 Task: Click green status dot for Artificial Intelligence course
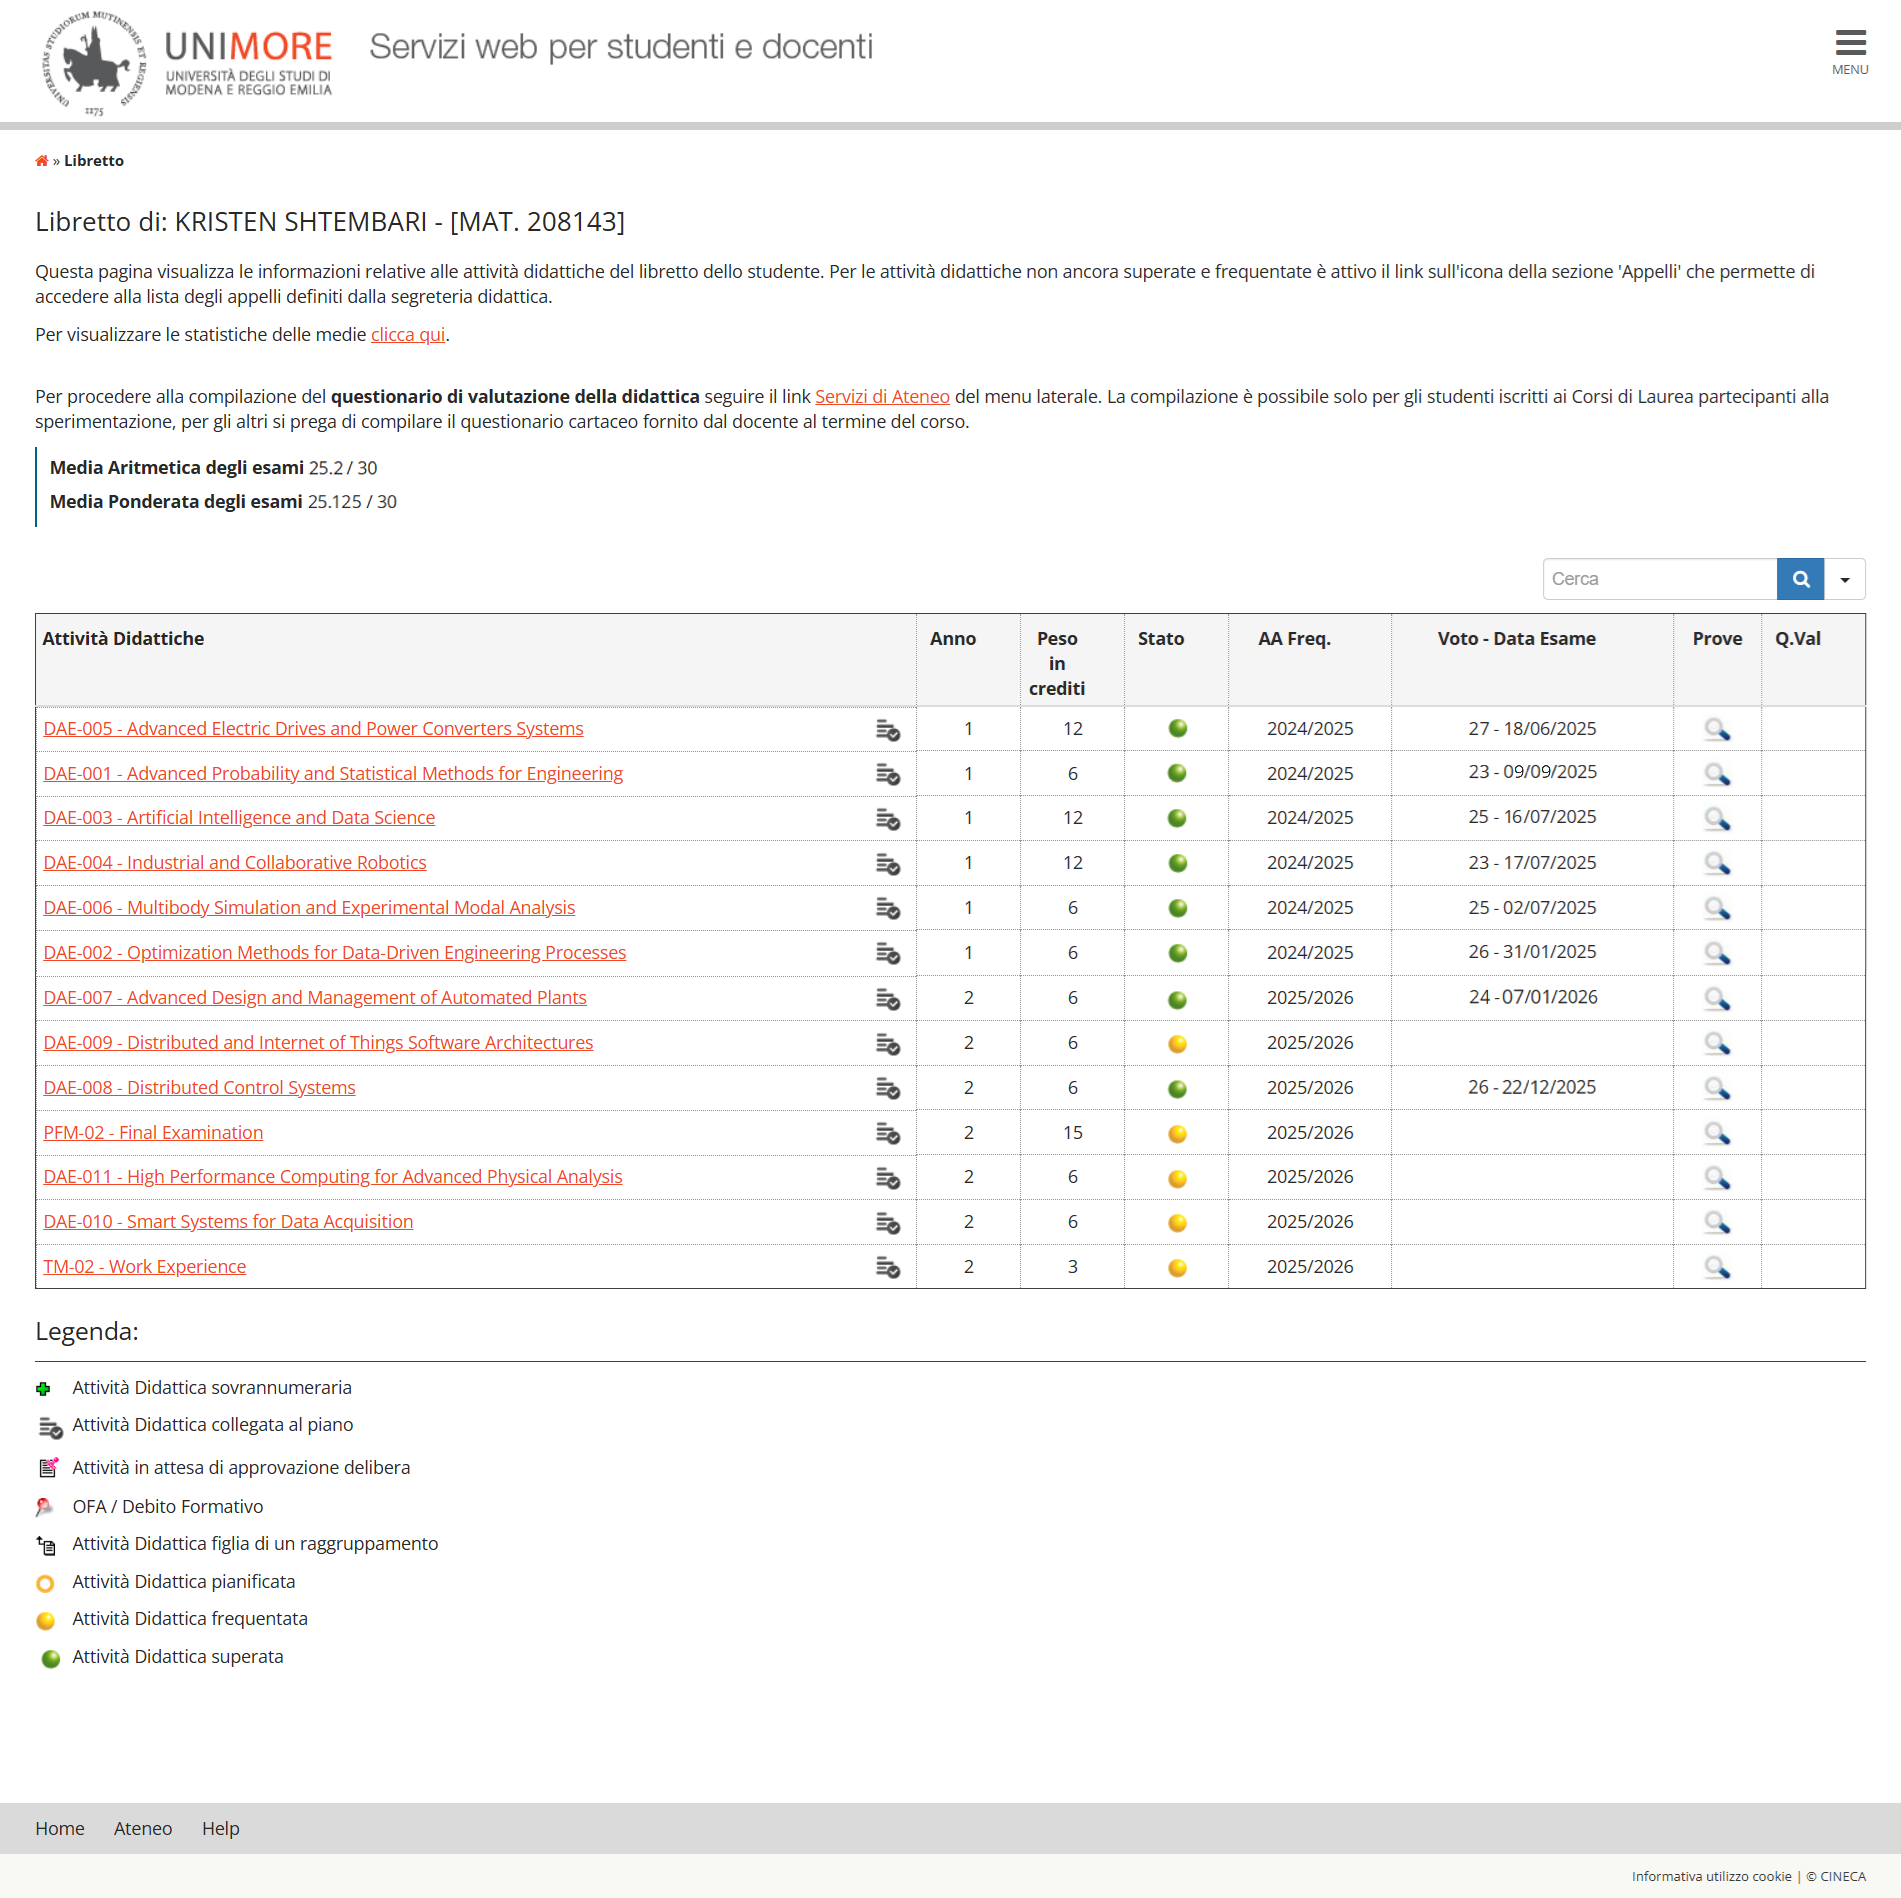pyautogui.click(x=1177, y=818)
